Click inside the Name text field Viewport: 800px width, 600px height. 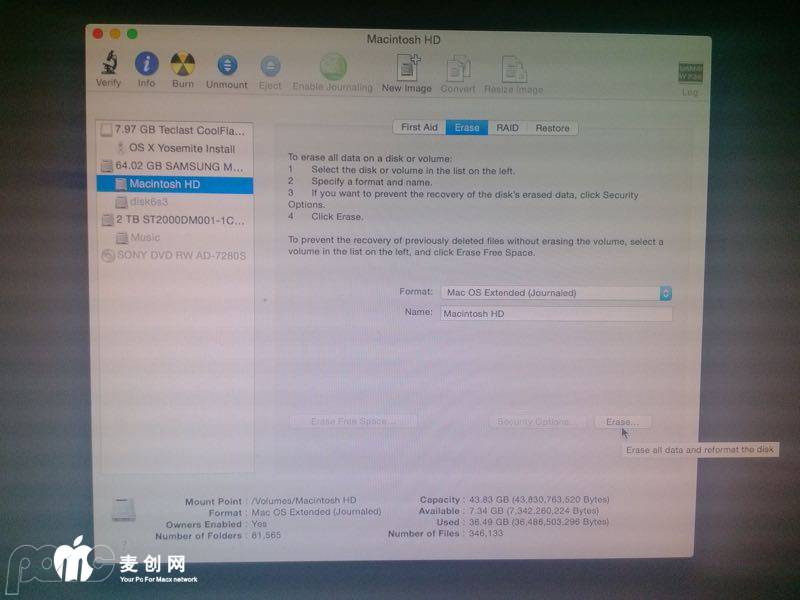pos(556,313)
